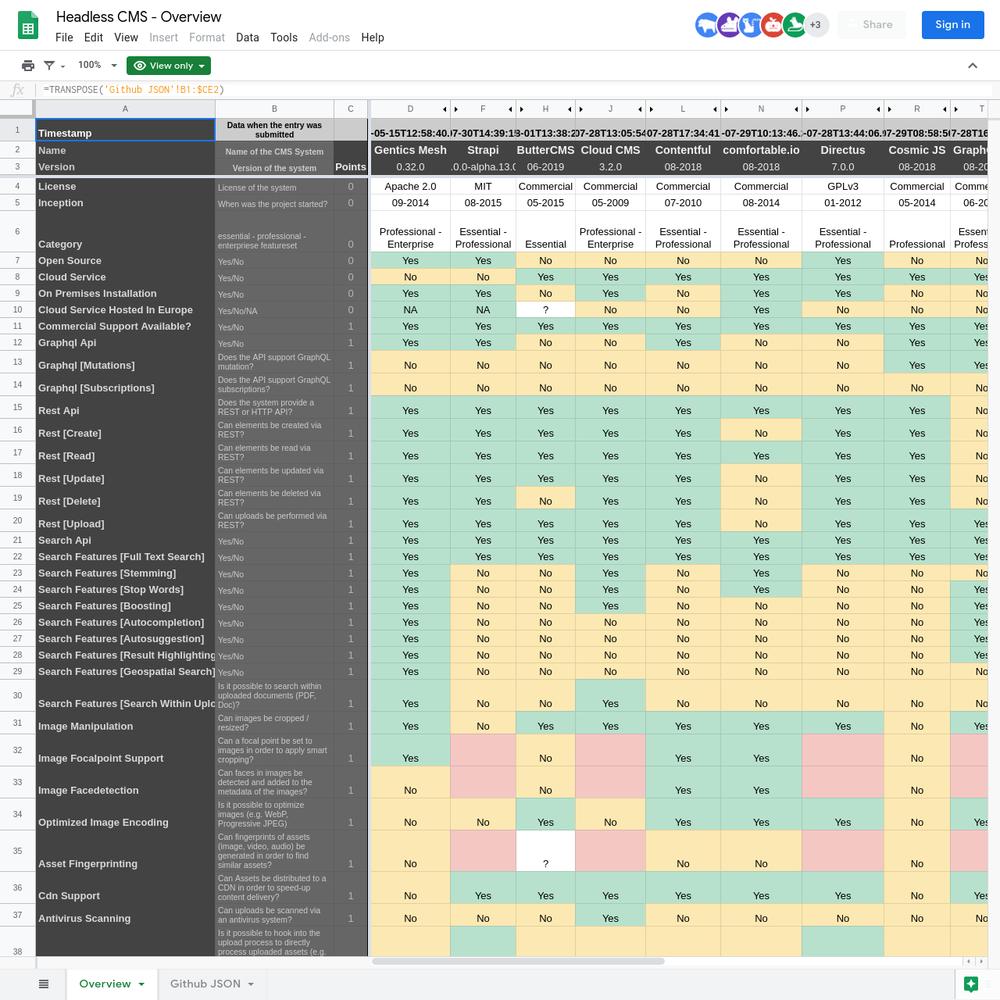Expand hidden column left of column J

(580, 109)
